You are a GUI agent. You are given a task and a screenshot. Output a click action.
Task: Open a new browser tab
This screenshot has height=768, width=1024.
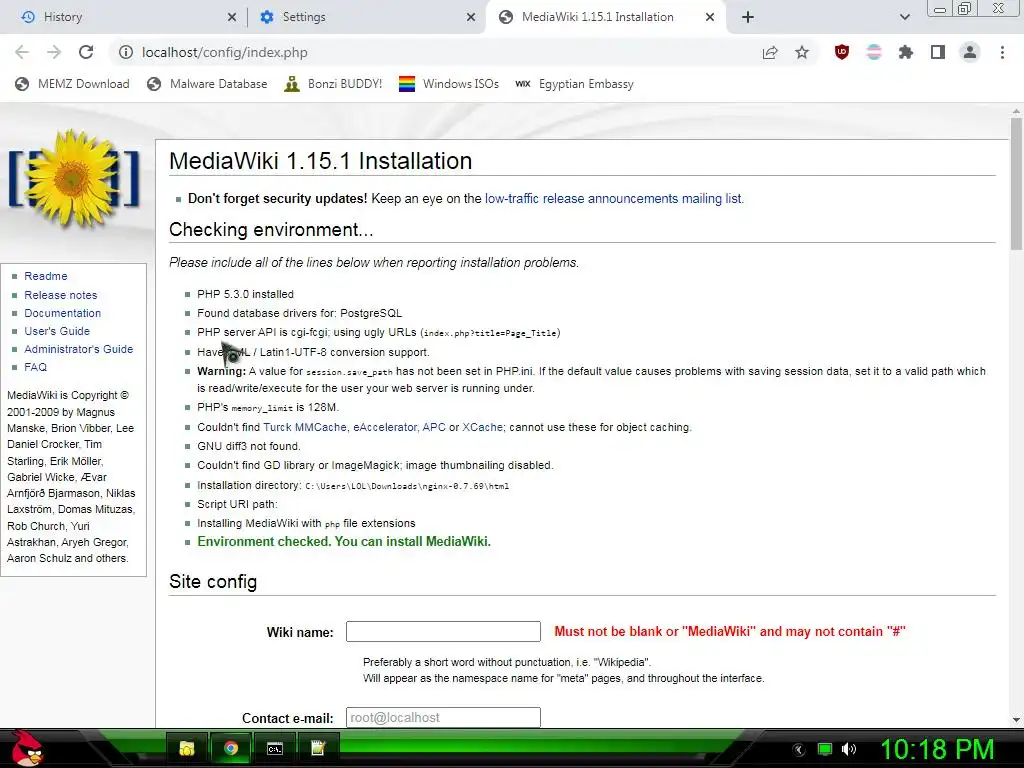[748, 17]
